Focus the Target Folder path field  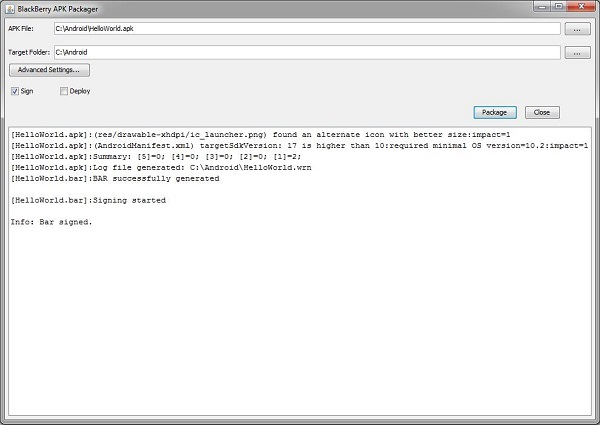307,52
